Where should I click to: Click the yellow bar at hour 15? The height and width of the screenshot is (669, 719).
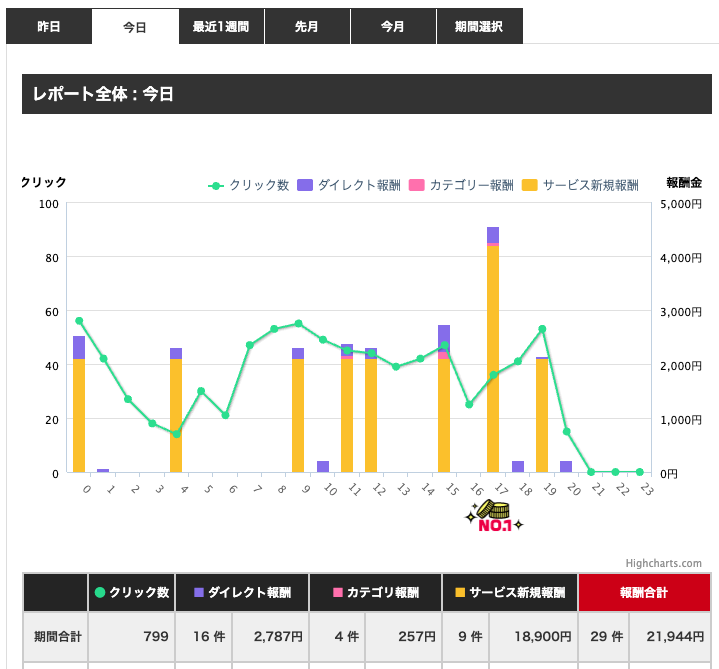coord(444,415)
